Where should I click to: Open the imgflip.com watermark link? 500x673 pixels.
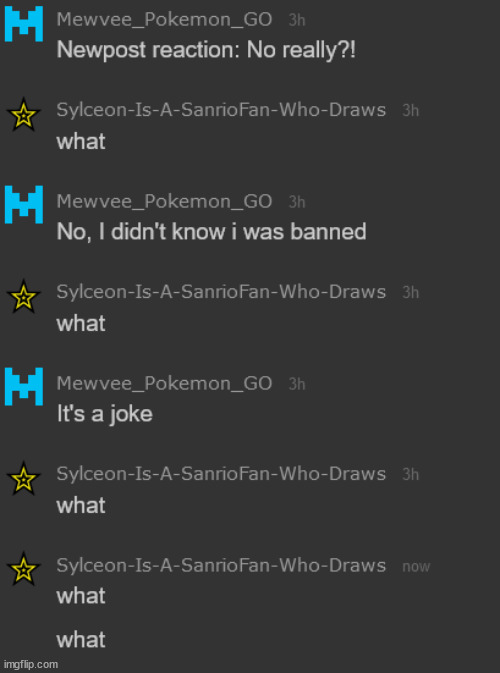tap(30, 664)
